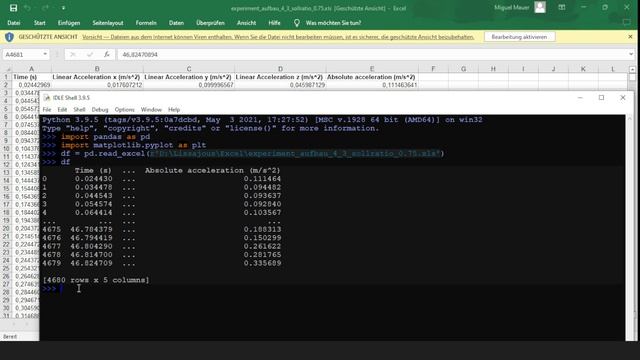Maximize the IDLE Shell window
Viewport: 640px width, 360px height.
point(601,98)
